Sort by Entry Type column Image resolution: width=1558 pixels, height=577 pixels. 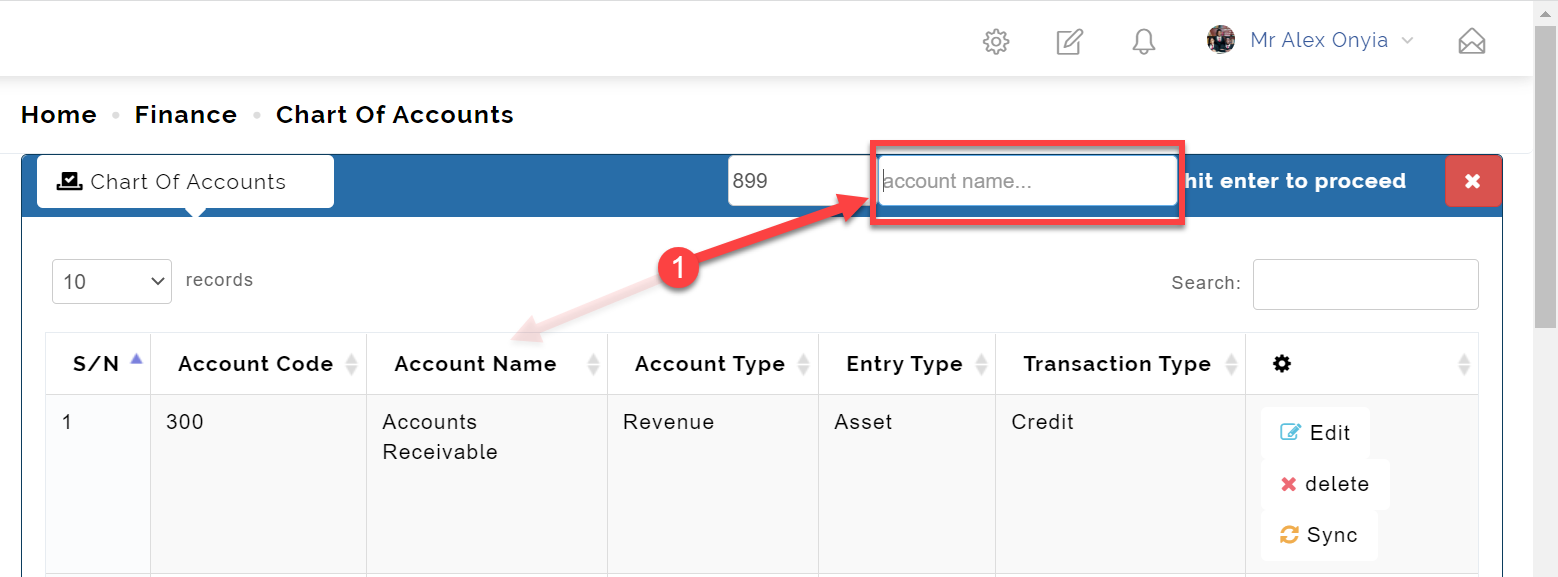[907, 364]
